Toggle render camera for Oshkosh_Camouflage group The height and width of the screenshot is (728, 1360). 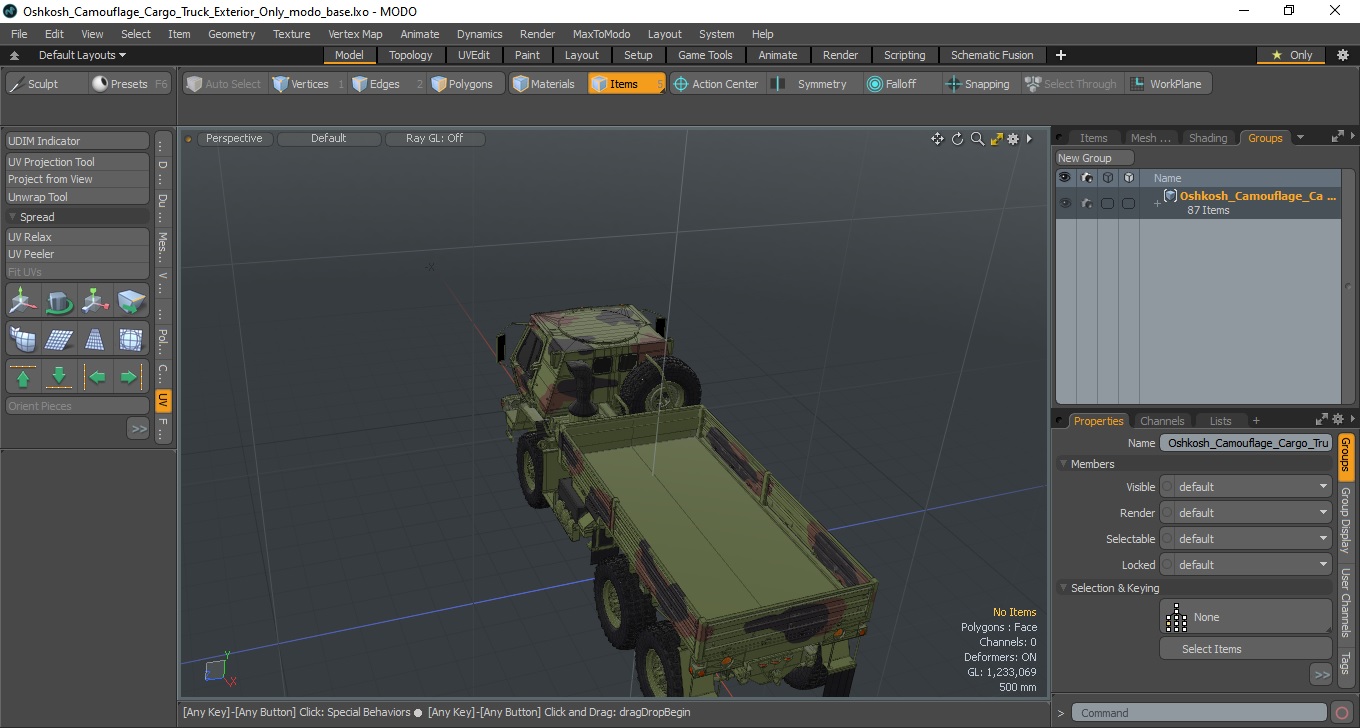(1086, 203)
